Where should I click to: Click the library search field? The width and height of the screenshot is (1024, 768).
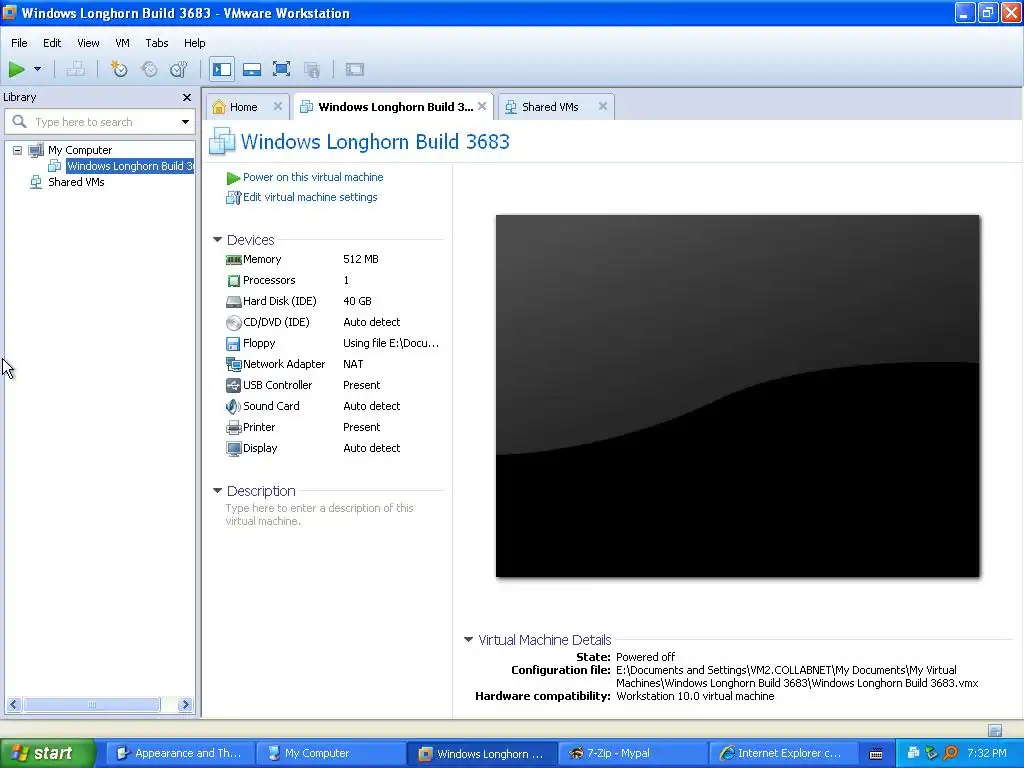pos(101,122)
